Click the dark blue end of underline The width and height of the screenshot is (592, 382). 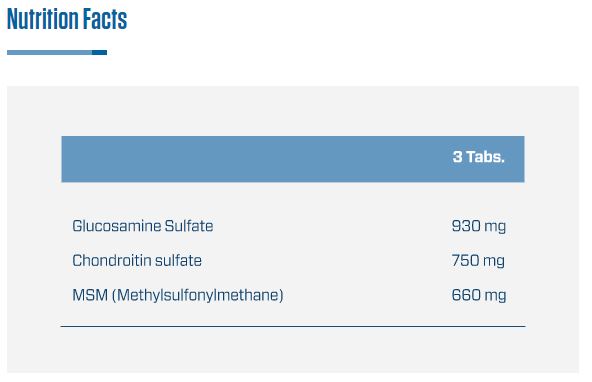100,52
